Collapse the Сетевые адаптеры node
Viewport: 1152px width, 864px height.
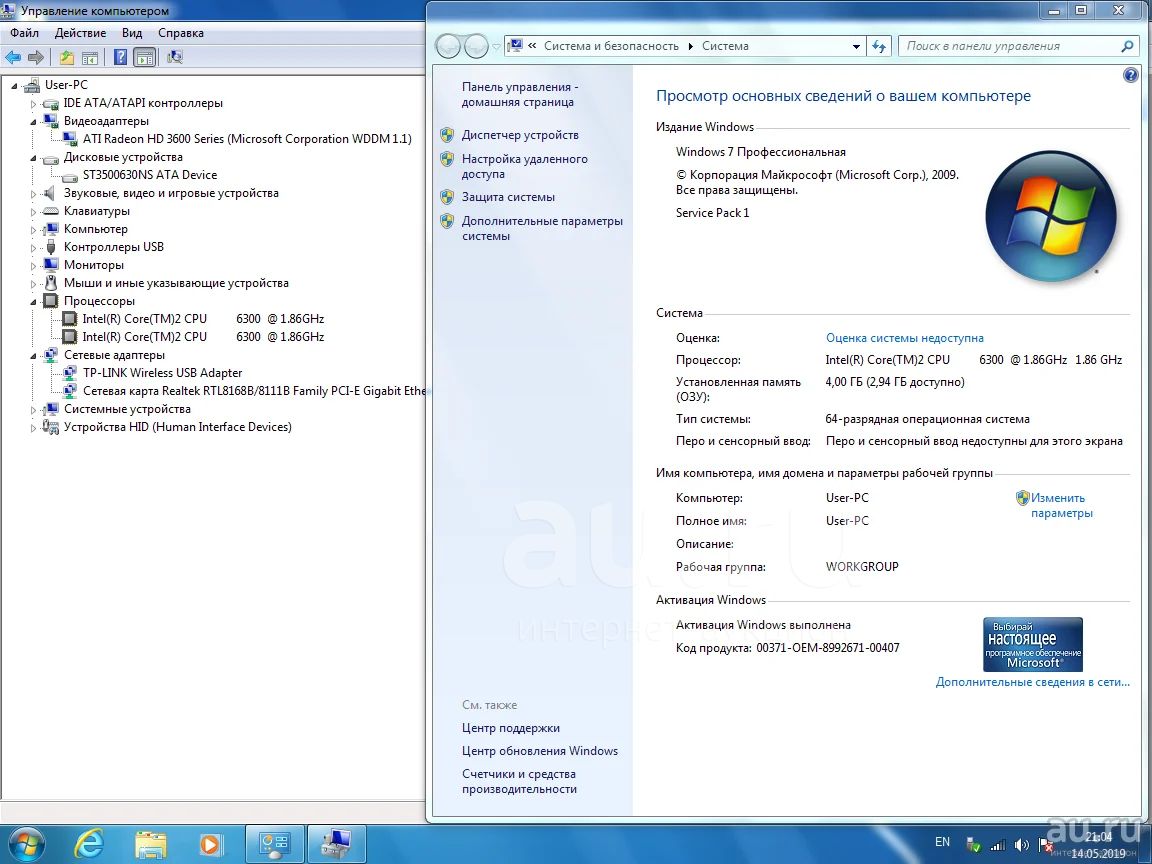click(33, 356)
